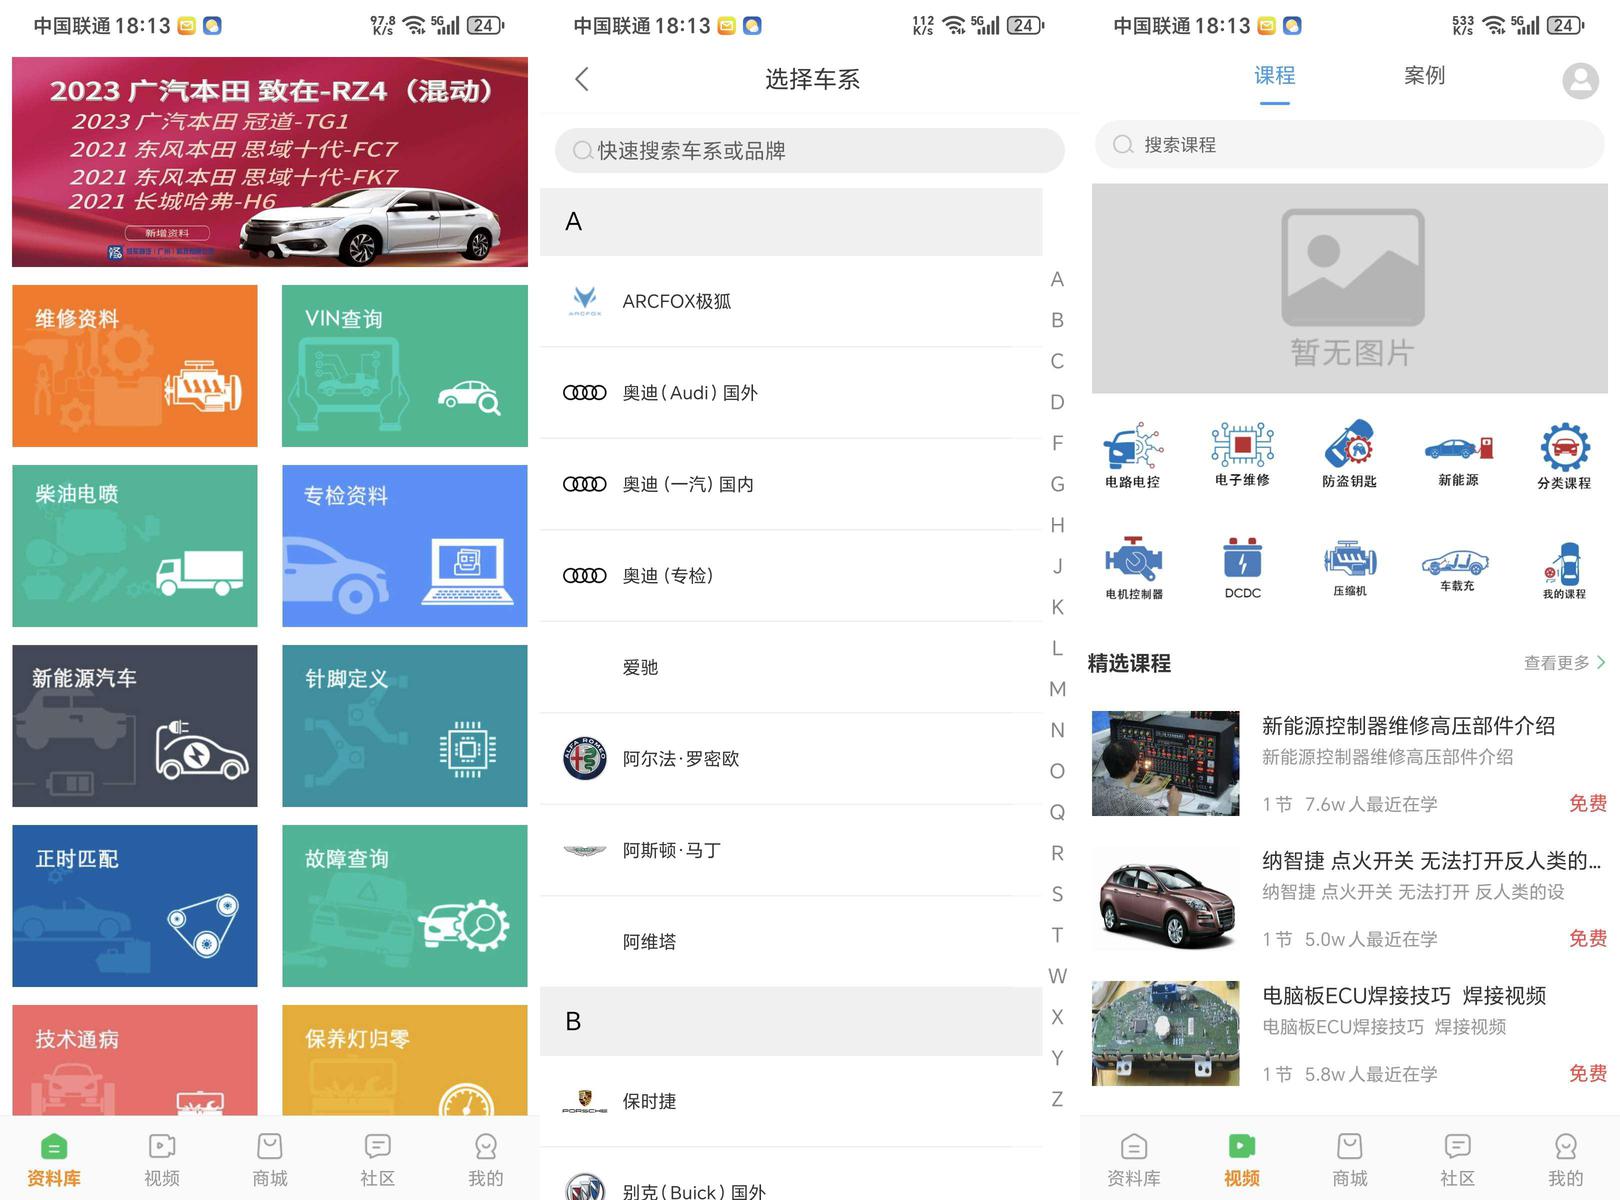The height and width of the screenshot is (1200, 1620).
Task: Open the 保养灯归零 tile
Action: 405,1060
